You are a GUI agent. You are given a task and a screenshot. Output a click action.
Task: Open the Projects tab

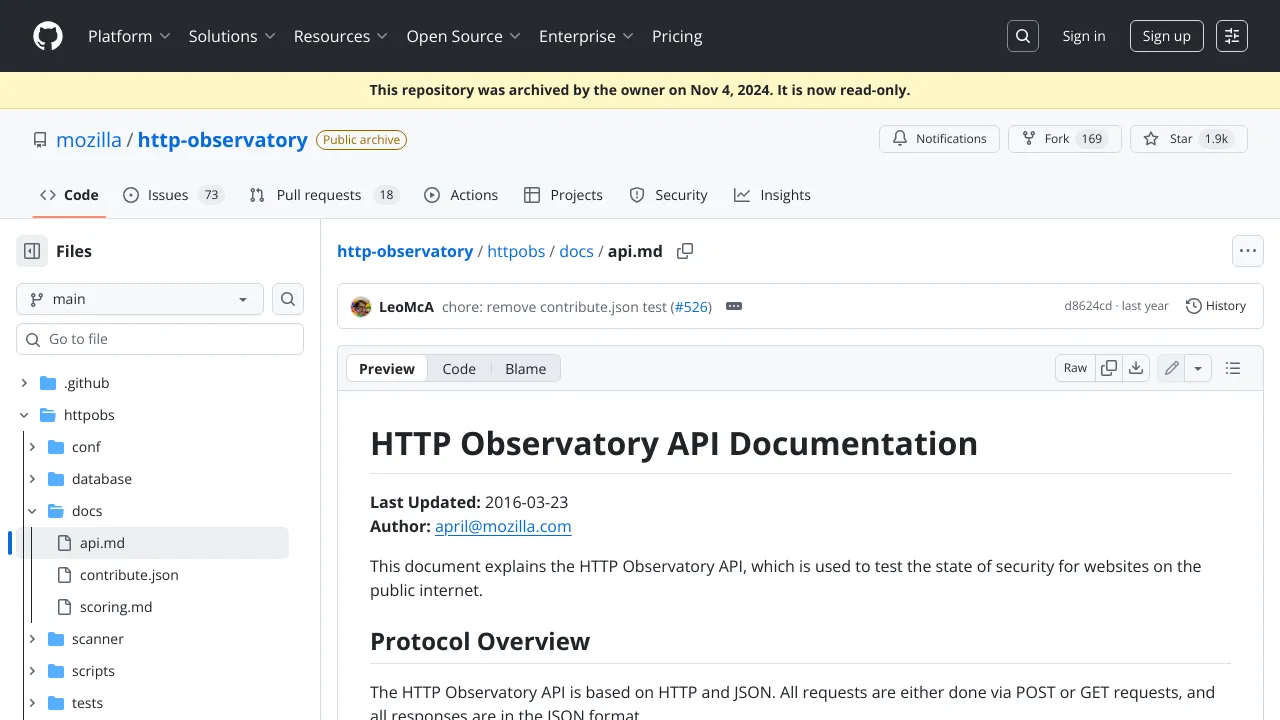[x=564, y=195]
